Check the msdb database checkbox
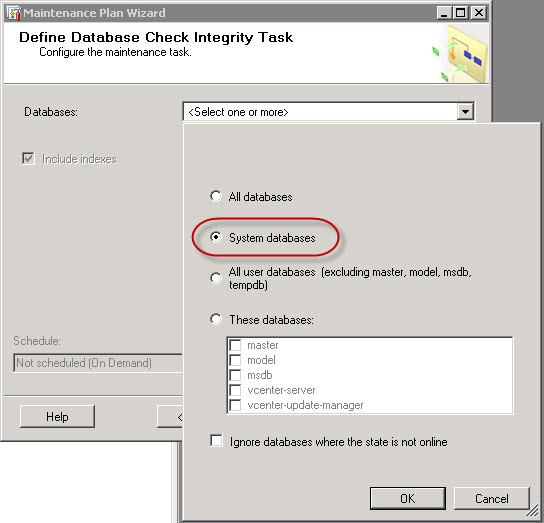The image size is (544, 523). (x=235, y=375)
